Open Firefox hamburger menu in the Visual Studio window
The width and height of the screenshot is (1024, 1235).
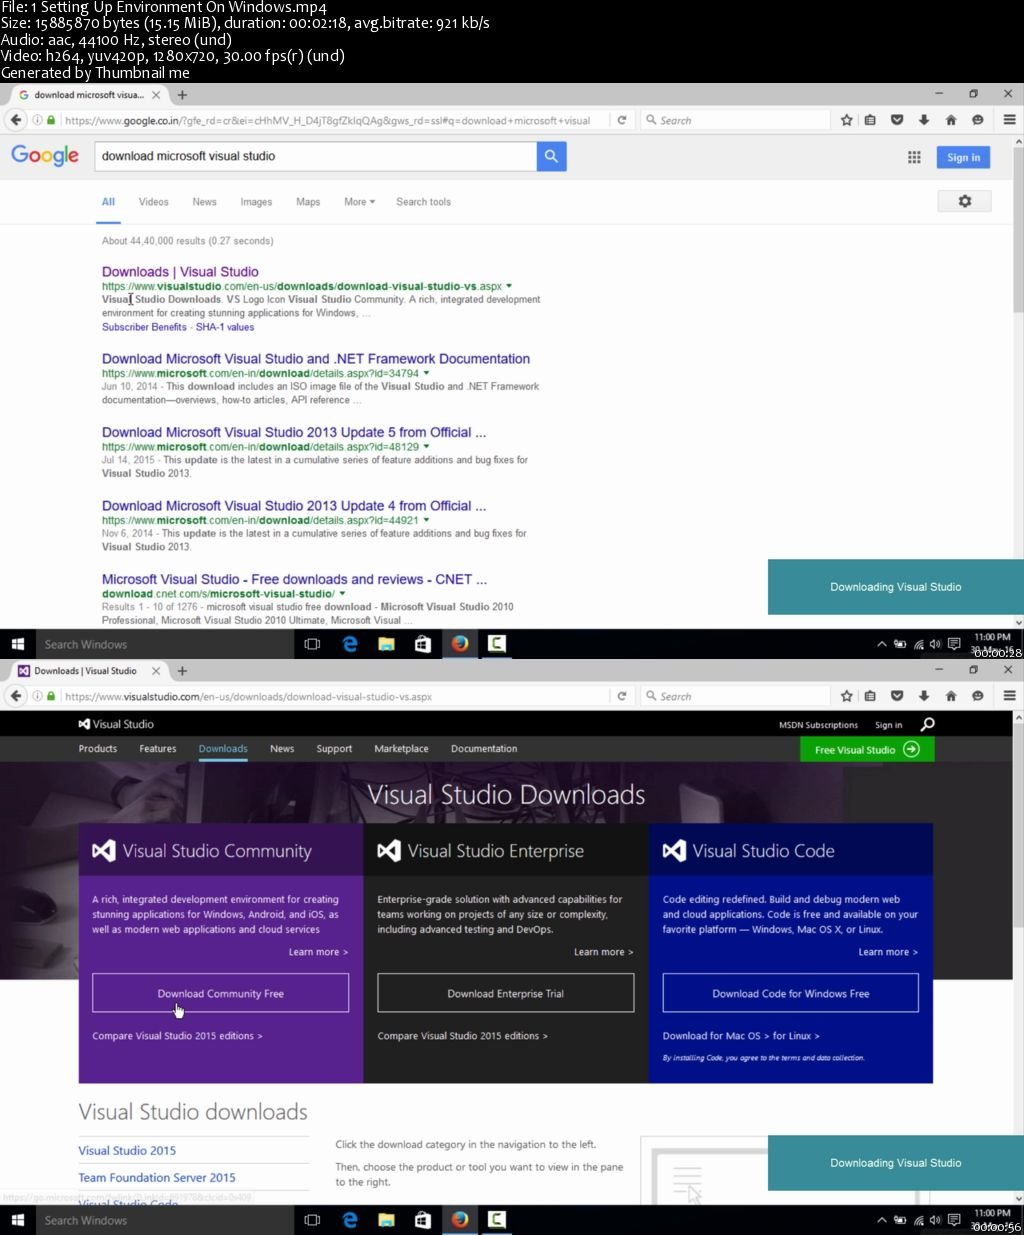(x=1009, y=696)
